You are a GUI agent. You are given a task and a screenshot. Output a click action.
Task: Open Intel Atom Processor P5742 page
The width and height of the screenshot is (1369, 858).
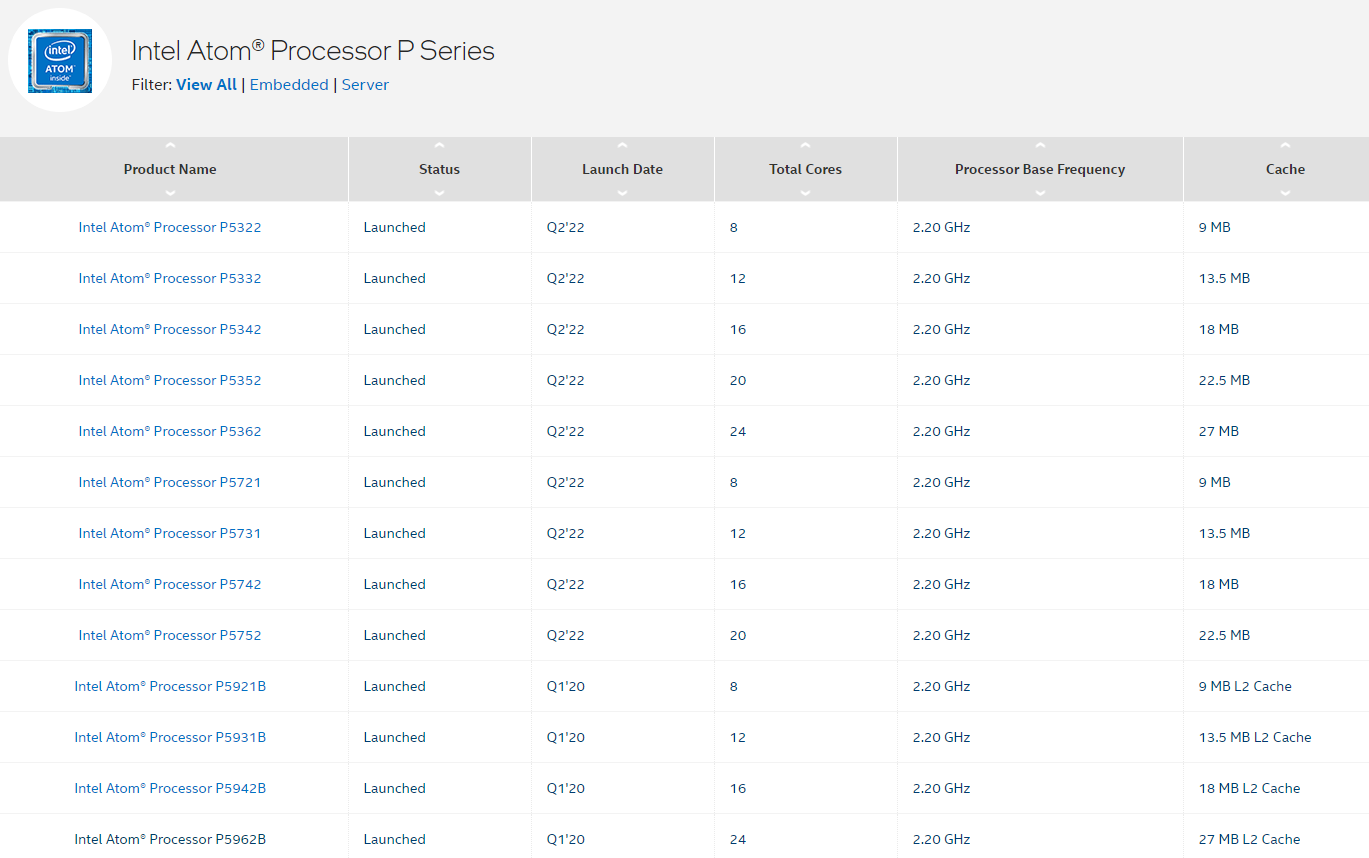tap(170, 584)
